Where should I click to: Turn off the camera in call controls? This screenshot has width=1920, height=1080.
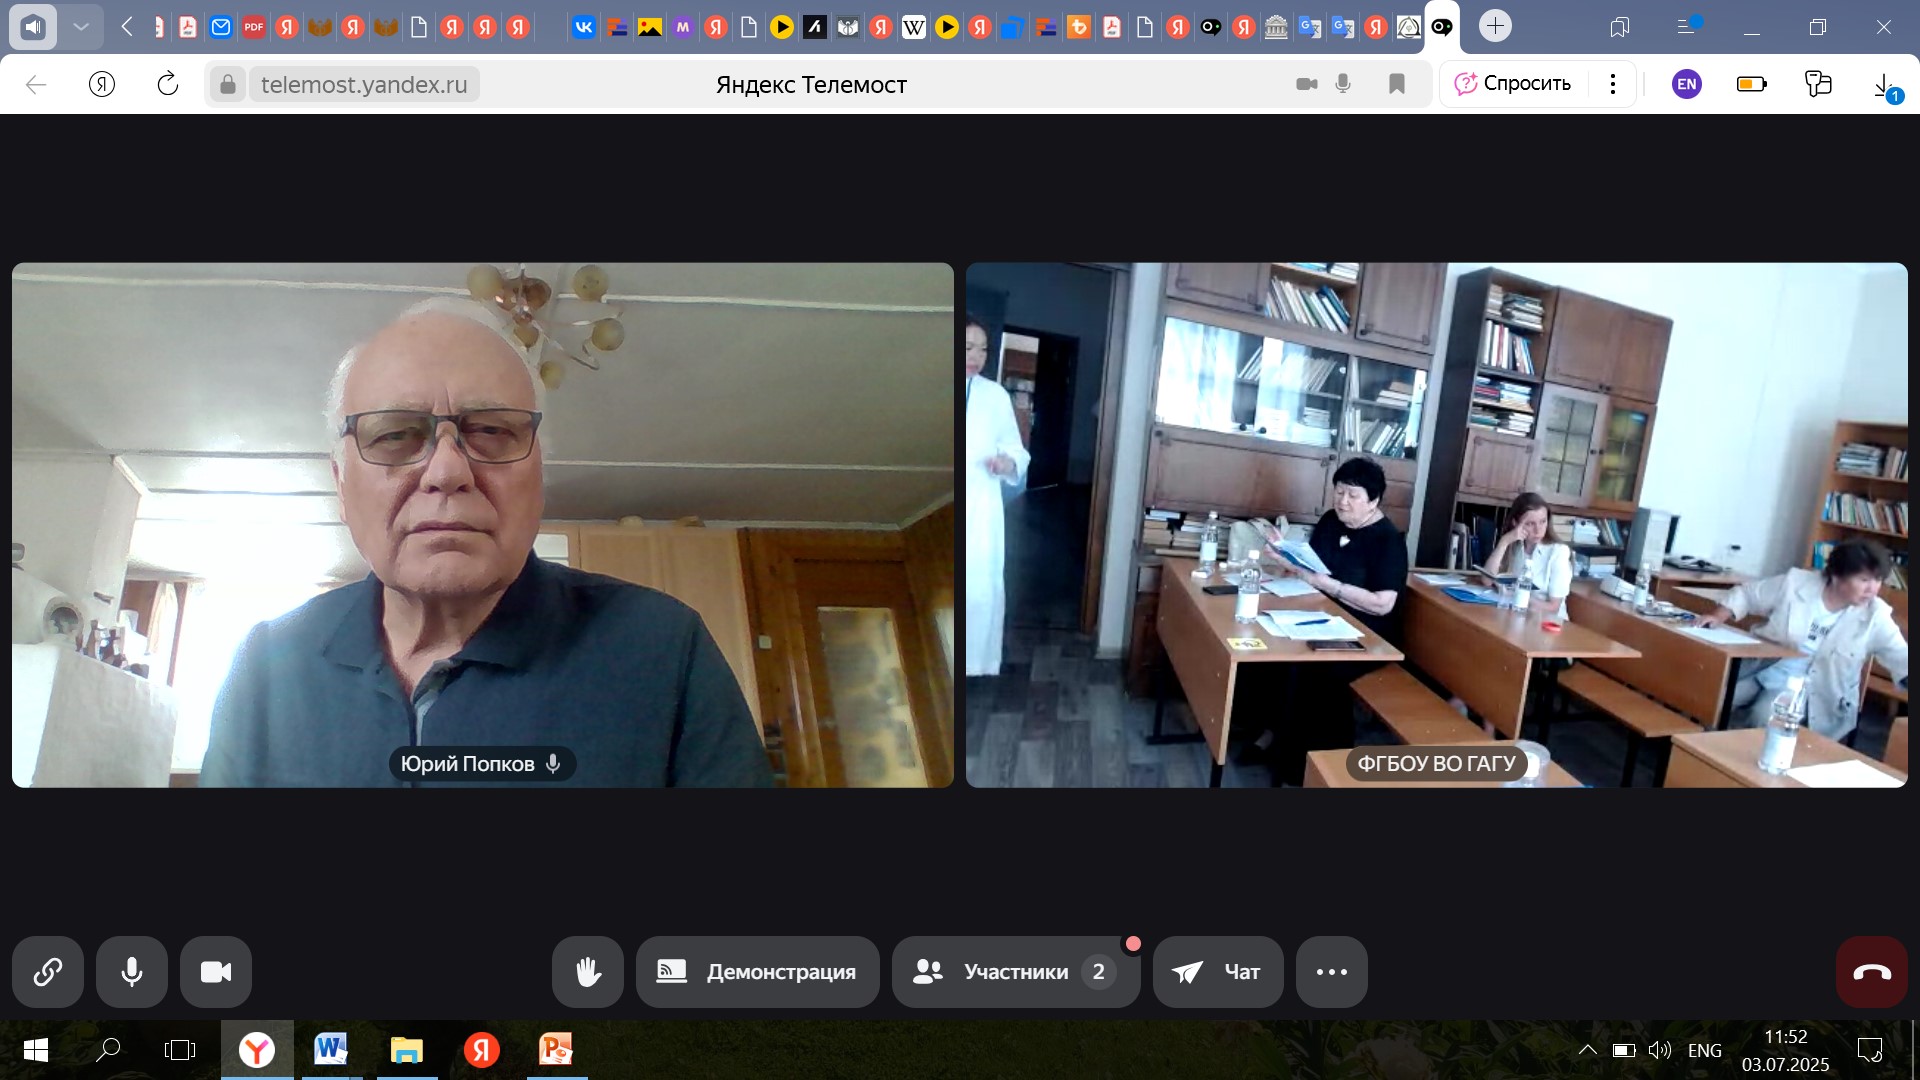tap(216, 971)
